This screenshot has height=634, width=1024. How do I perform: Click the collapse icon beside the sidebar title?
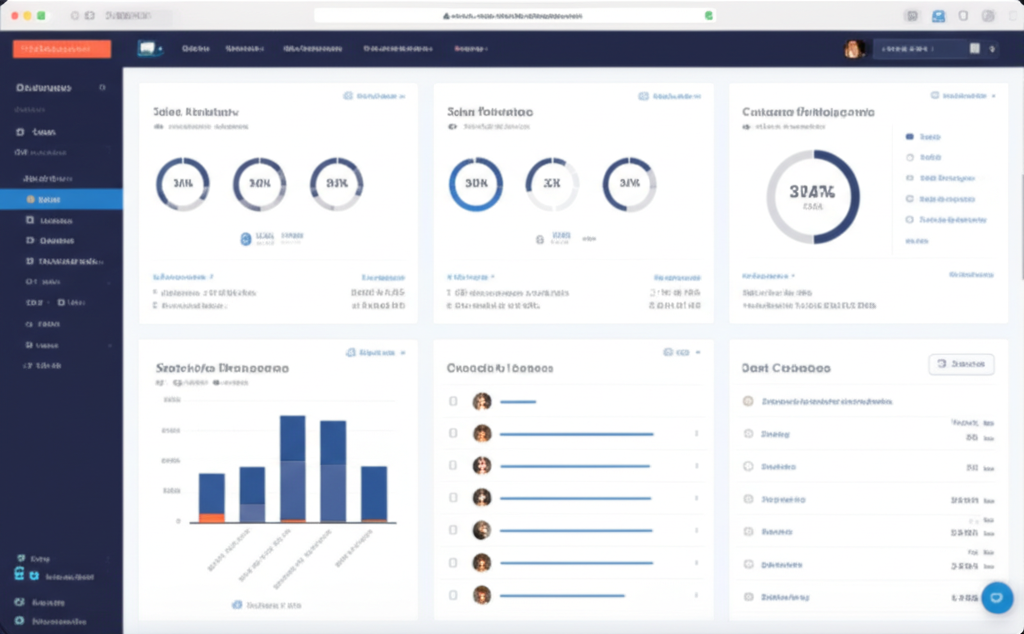pyautogui.click(x=102, y=88)
